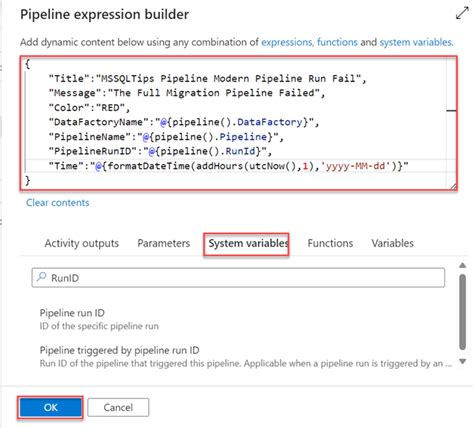Click the "DataFactoryName" expression line
The width and height of the screenshot is (474, 428).
184,122
